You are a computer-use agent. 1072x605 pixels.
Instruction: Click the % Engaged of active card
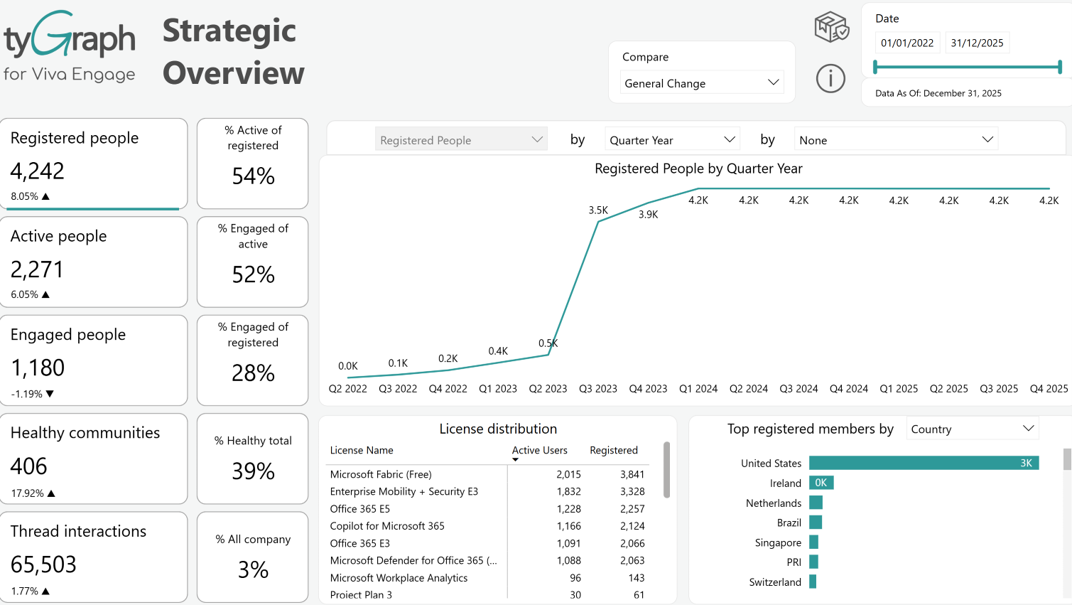click(x=253, y=262)
